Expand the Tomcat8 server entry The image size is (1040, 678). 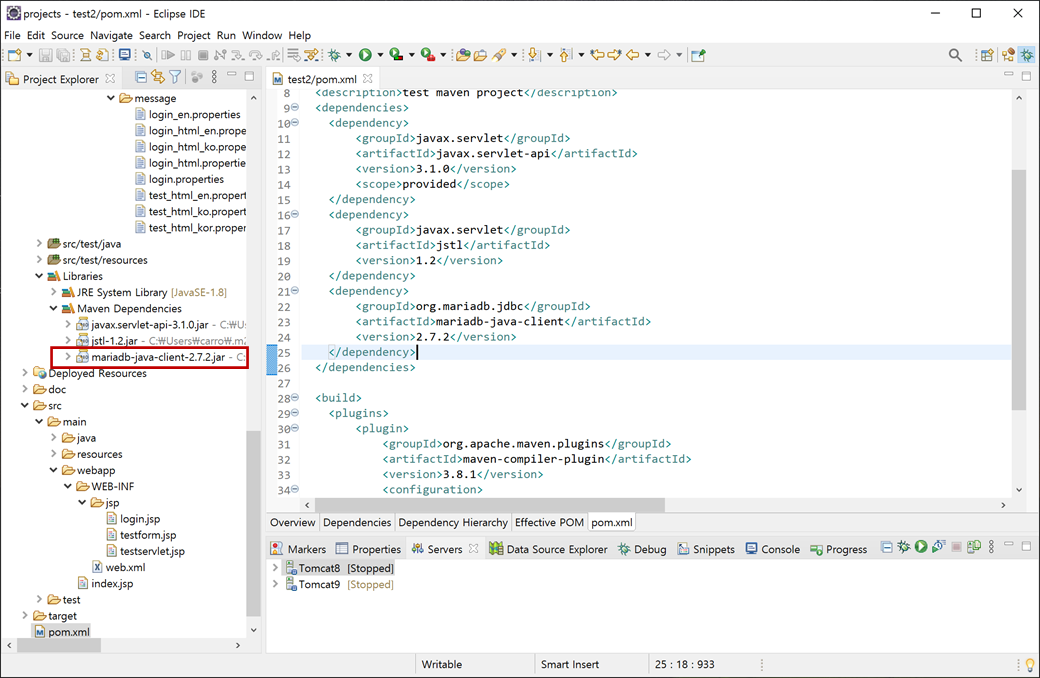[275, 568]
